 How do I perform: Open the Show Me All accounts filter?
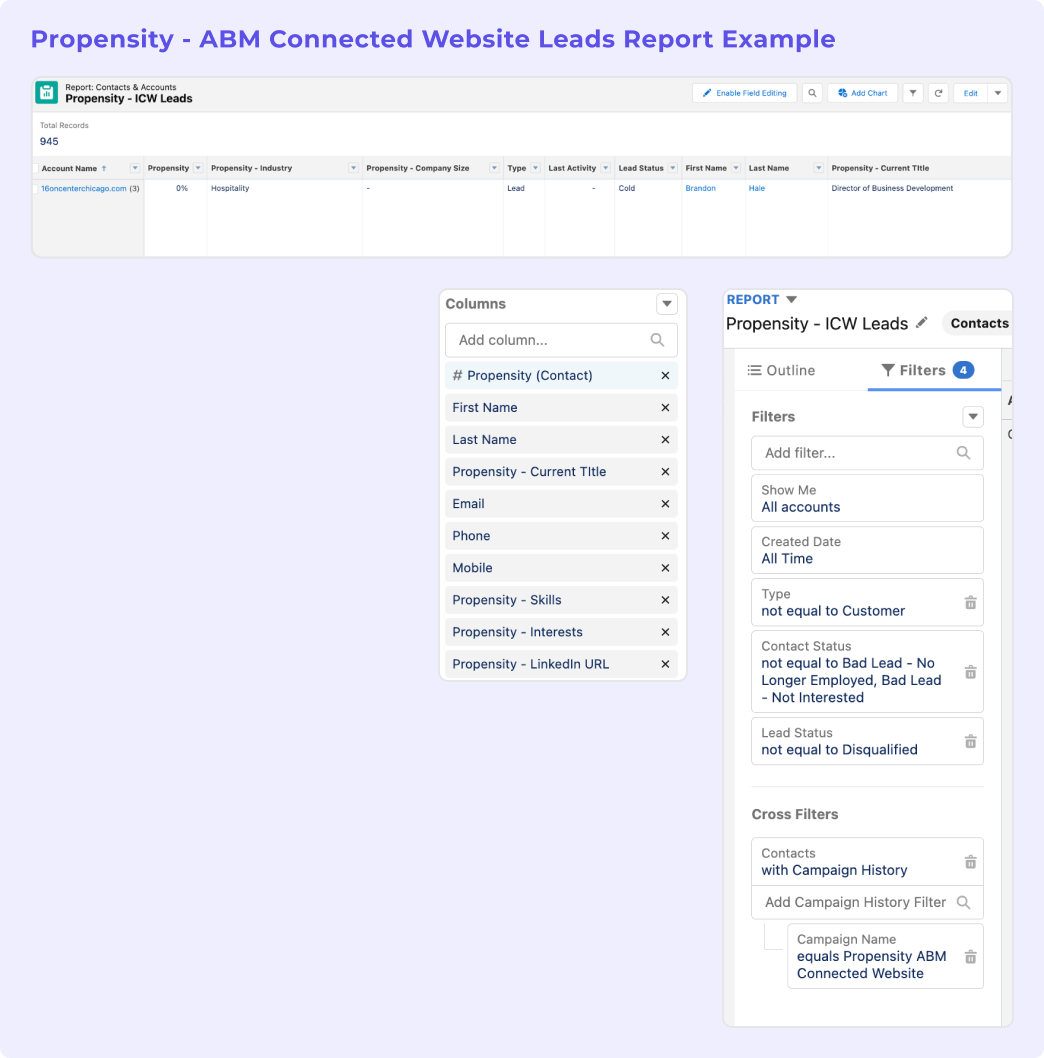tap(867, 499)
